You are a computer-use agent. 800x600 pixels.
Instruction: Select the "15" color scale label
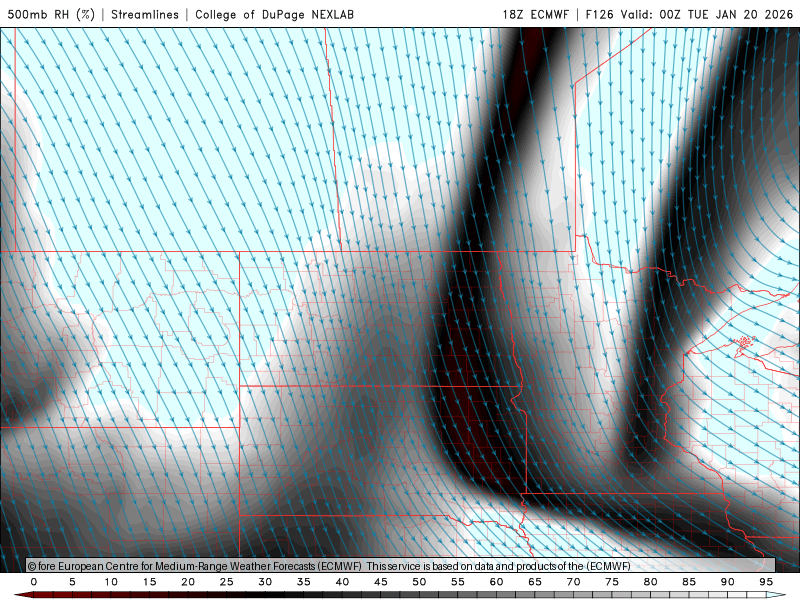(149, 582)
